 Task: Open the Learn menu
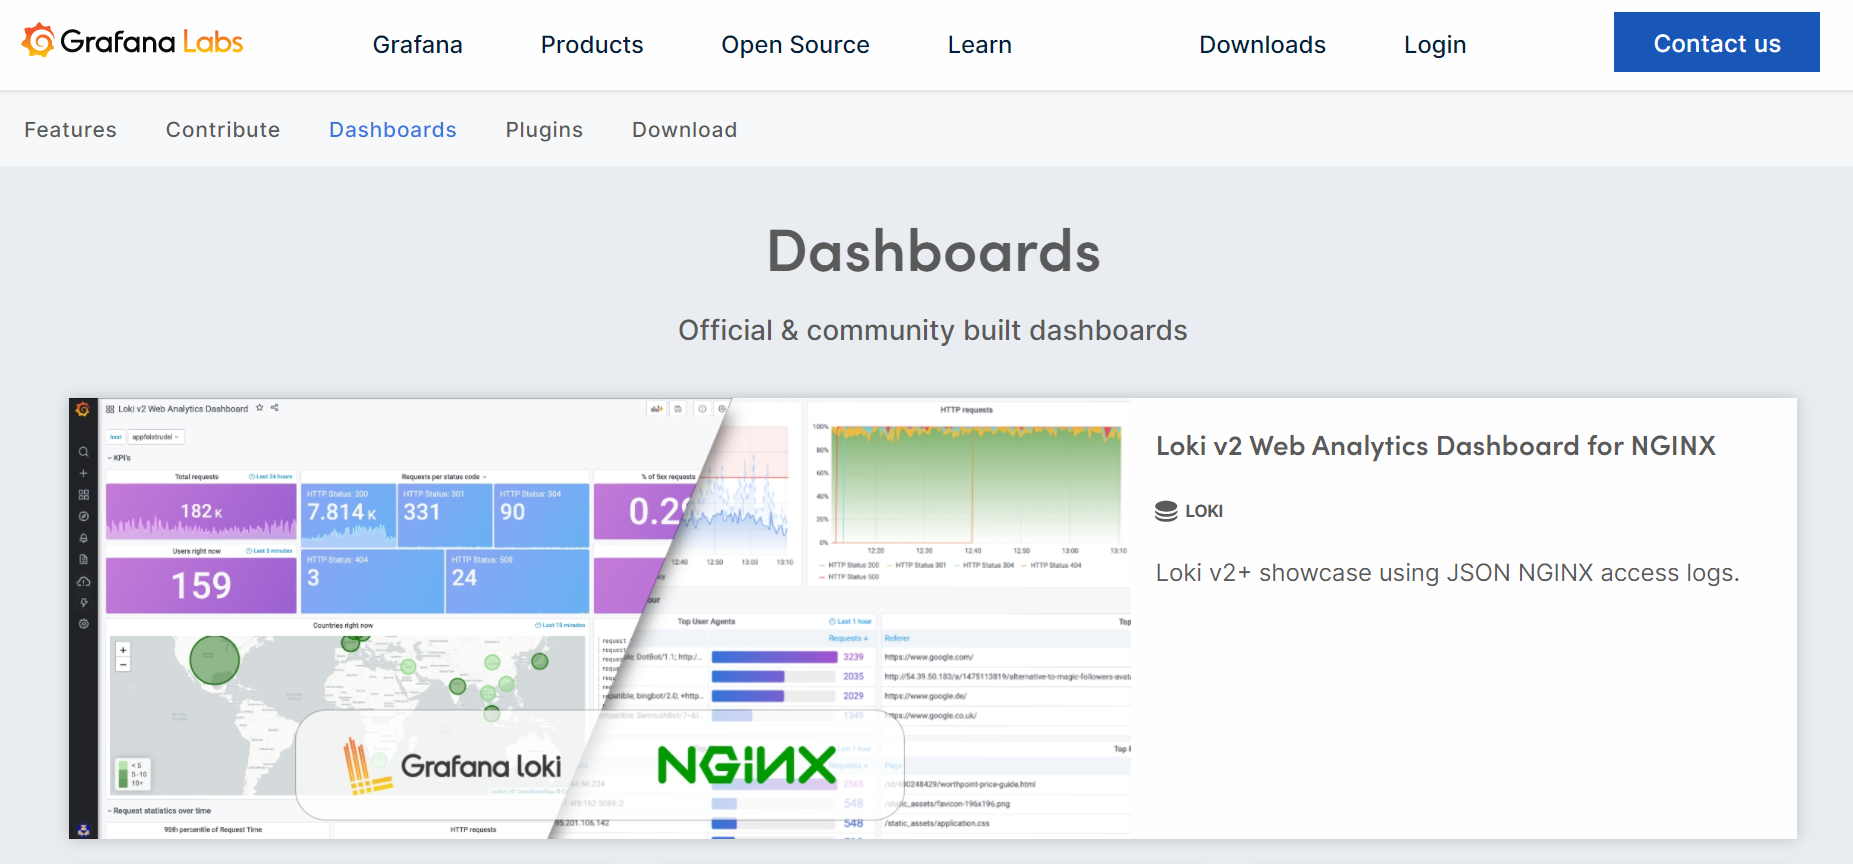tap(980, 45)
